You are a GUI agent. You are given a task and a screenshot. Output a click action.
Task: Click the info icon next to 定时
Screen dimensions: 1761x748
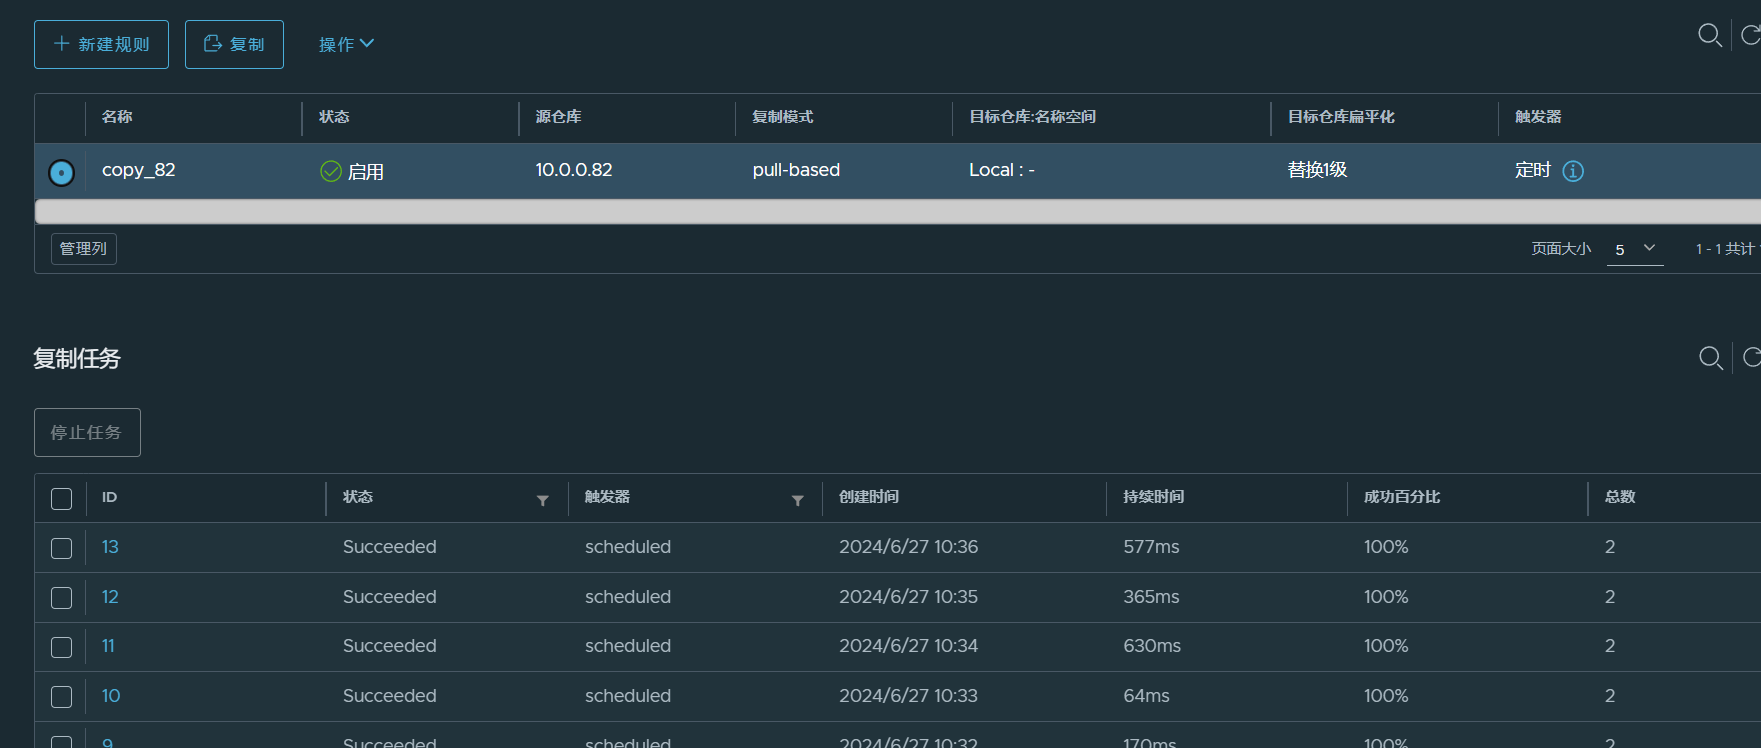click(1573, 171)
